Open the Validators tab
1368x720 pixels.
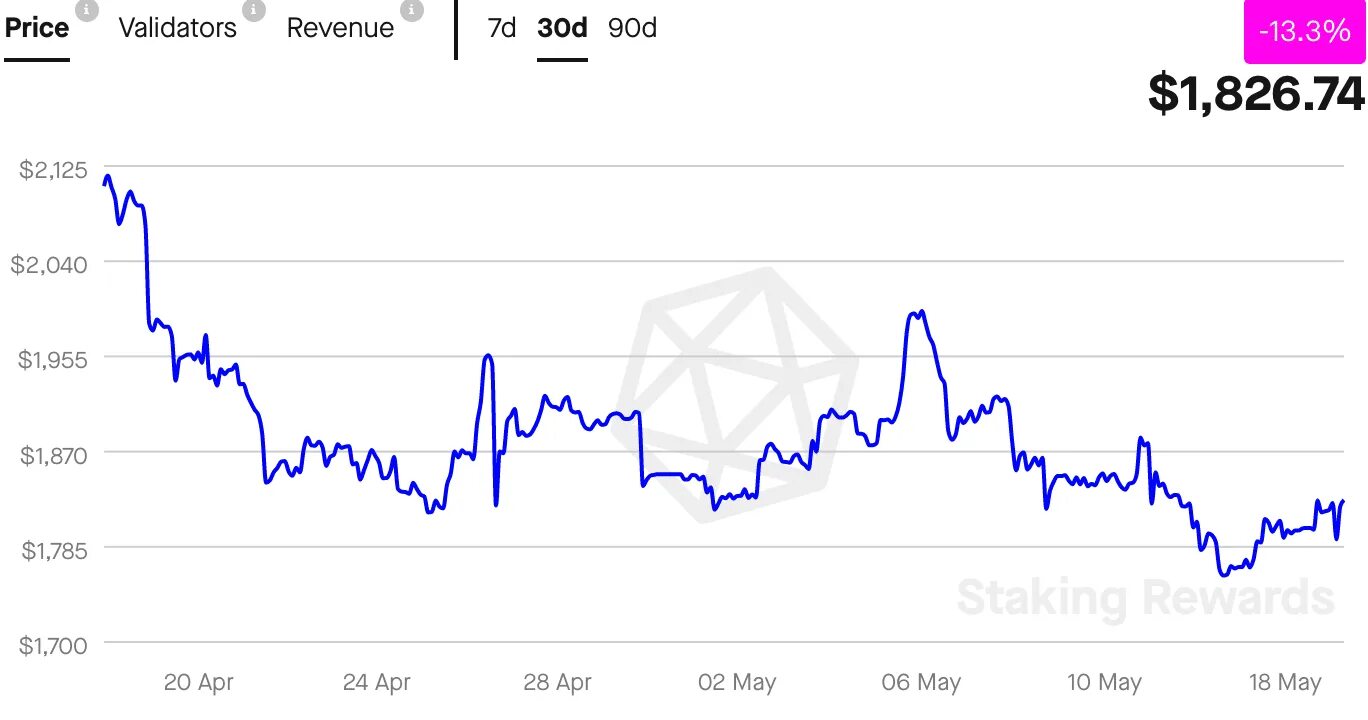tap(178, 28)
